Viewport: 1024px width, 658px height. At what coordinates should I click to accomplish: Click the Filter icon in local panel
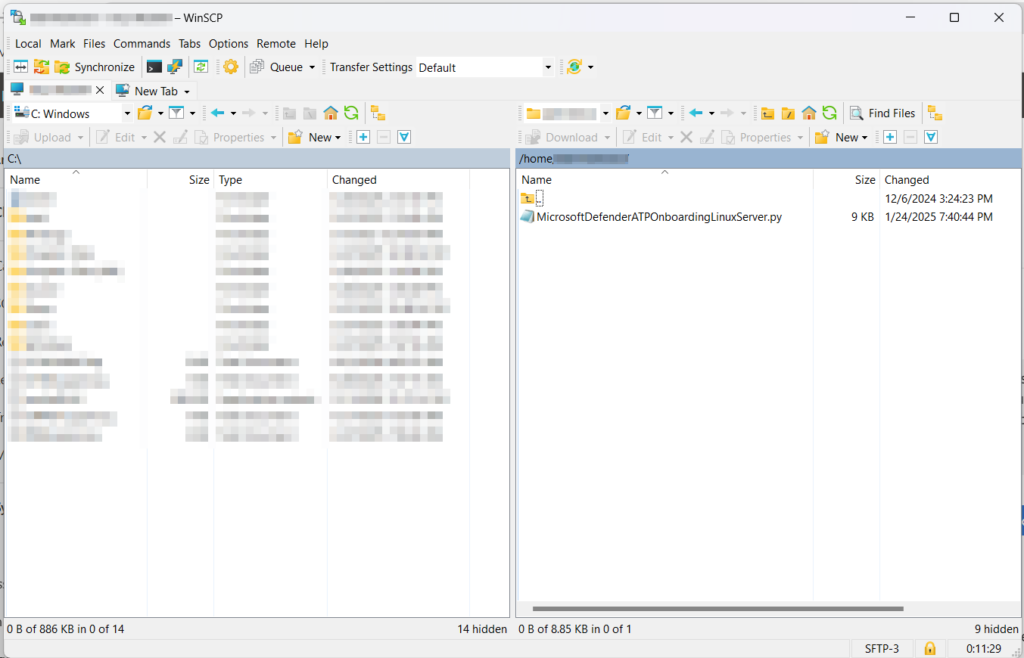coord(176,114)
